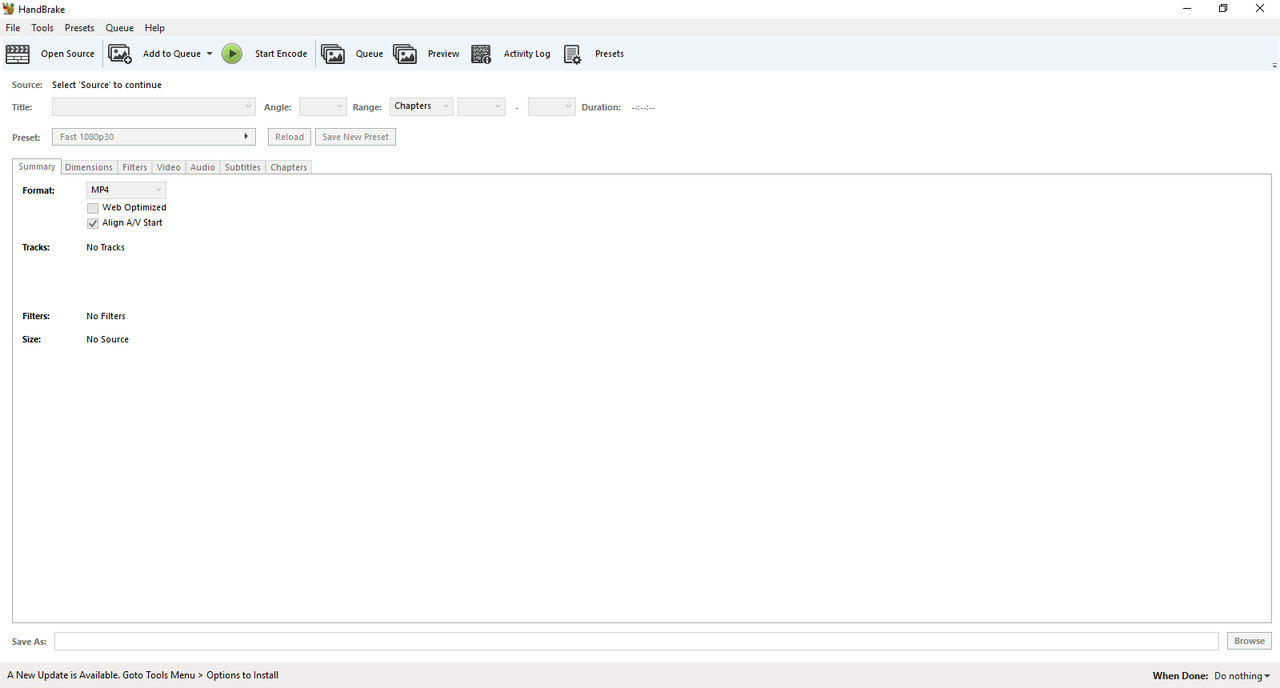Click the "Select 'Source' to continue" text
The height and width of the screenshot is (688, 1280).
point(107,85)
